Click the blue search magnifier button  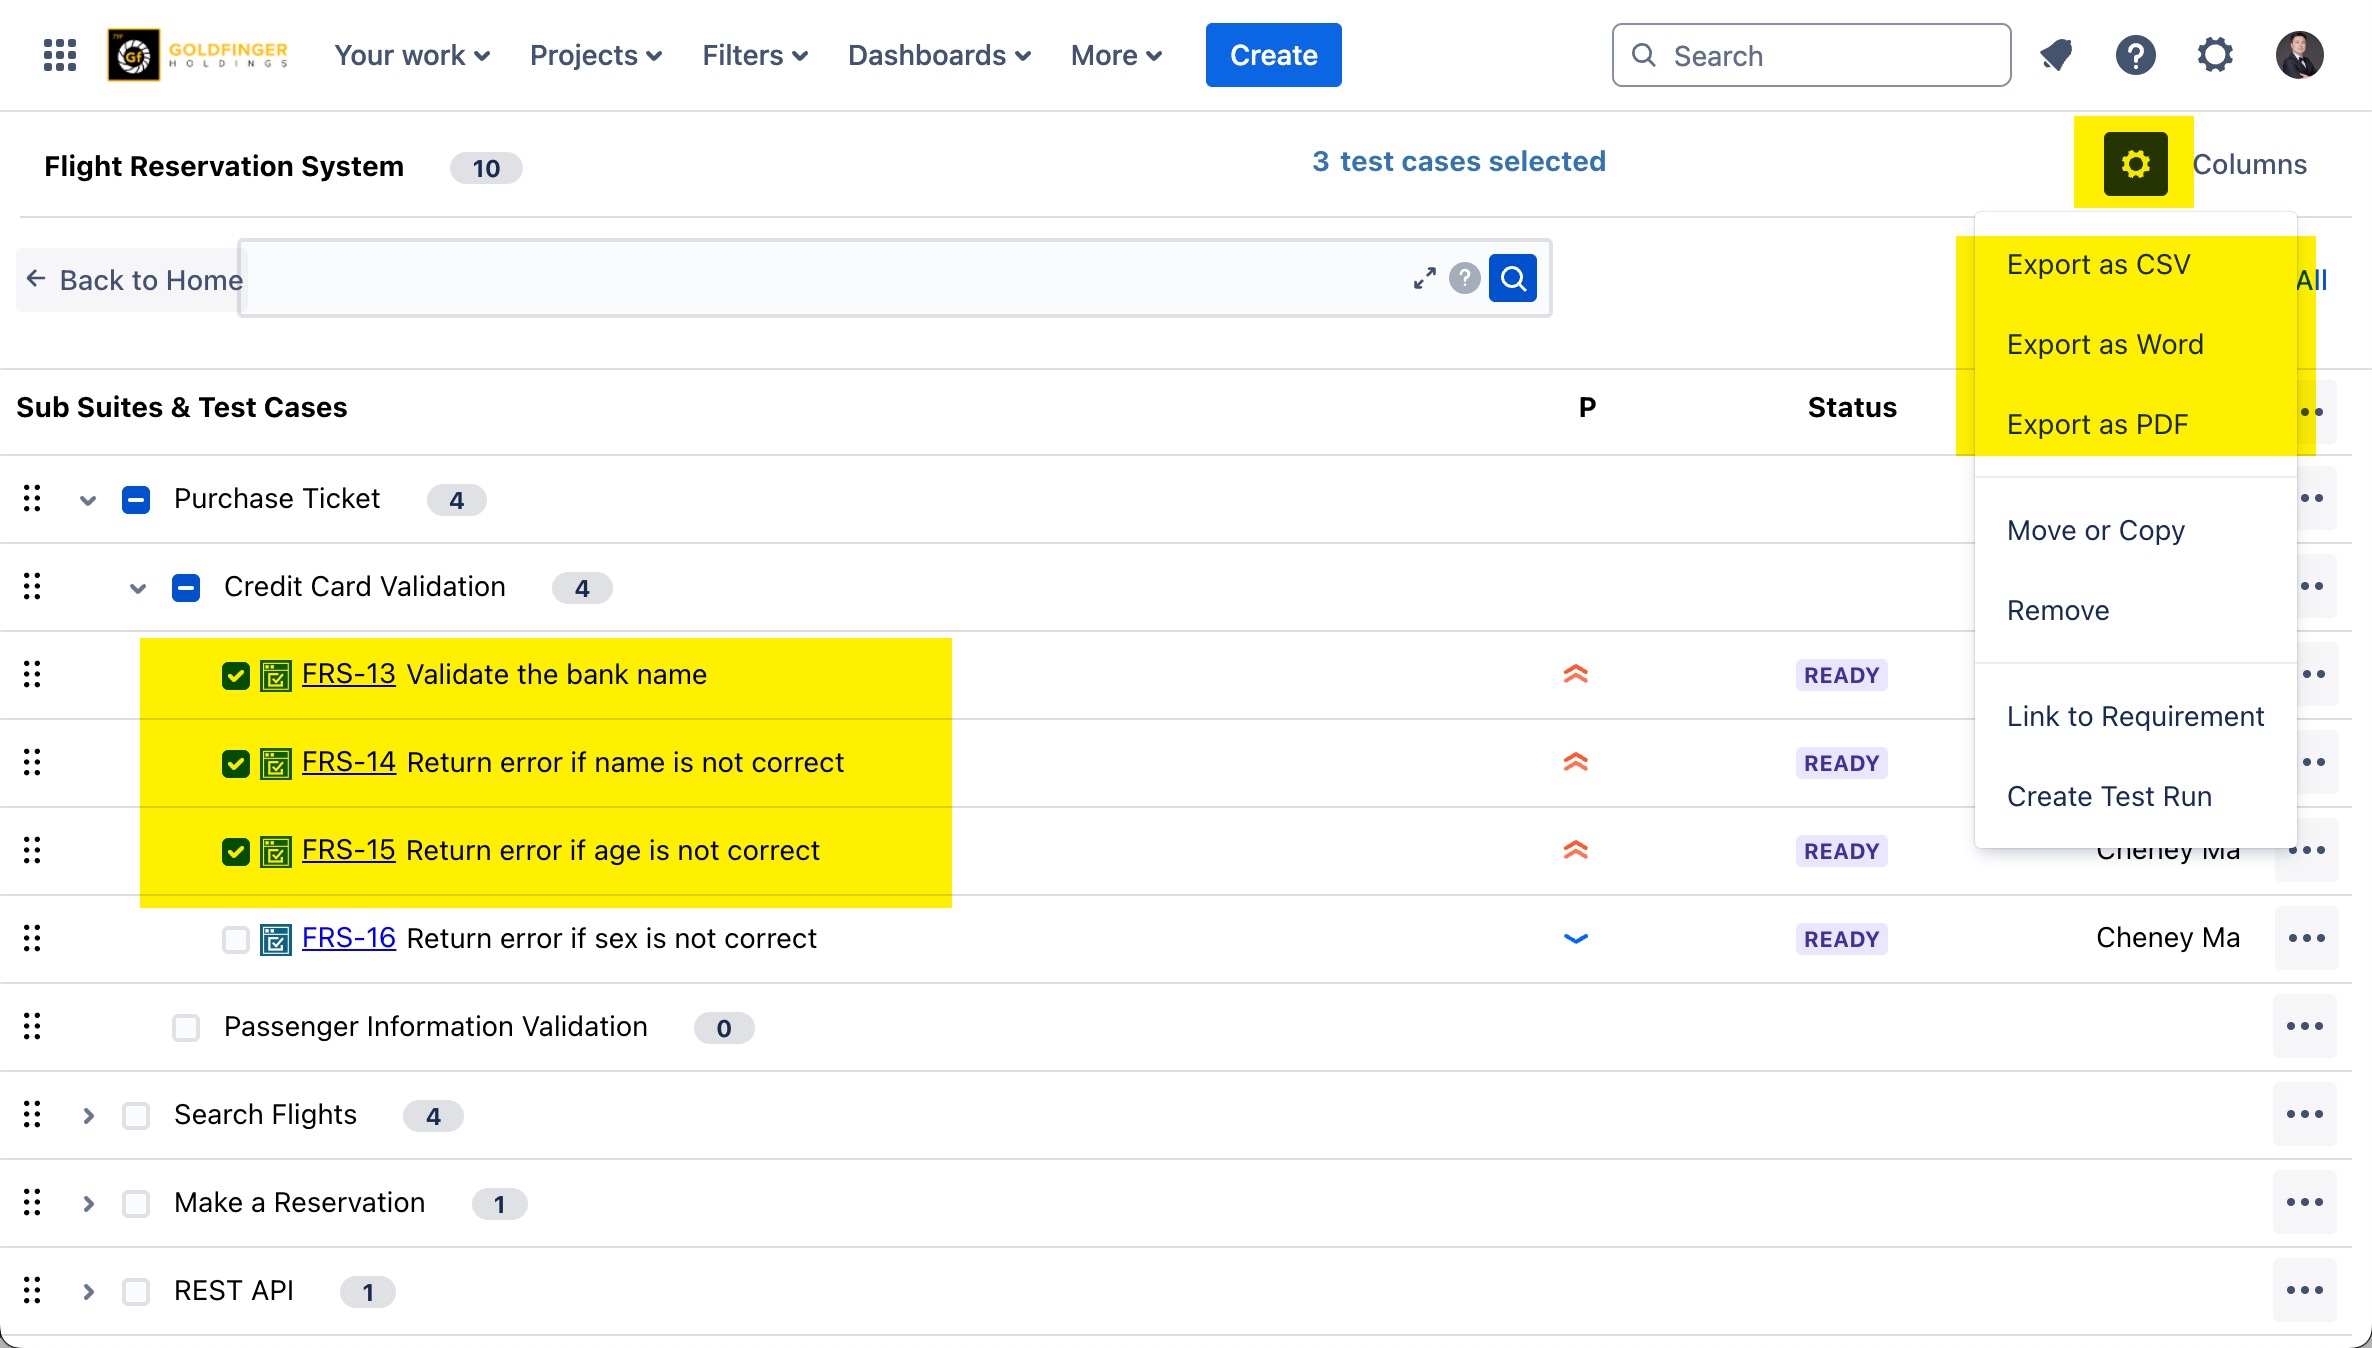[x=1513, y=278]
